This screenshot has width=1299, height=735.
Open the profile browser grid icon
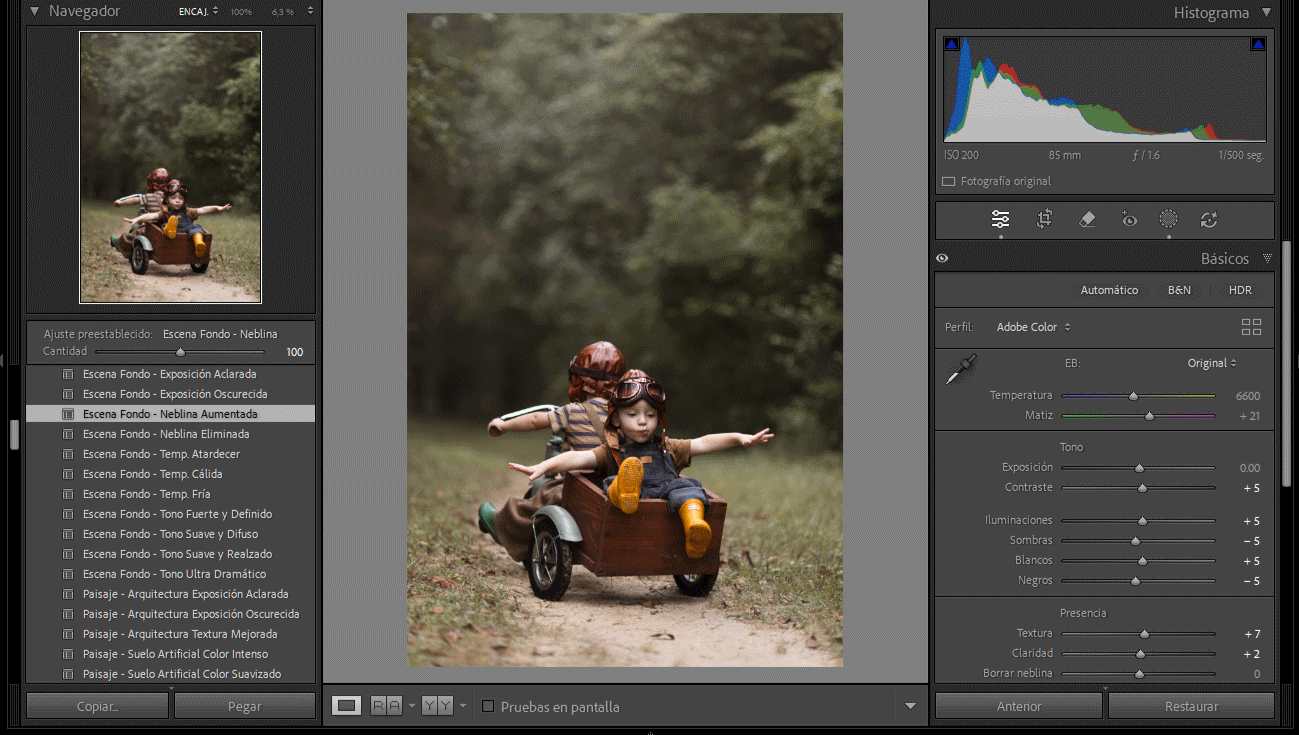[x=1250, y=327]
